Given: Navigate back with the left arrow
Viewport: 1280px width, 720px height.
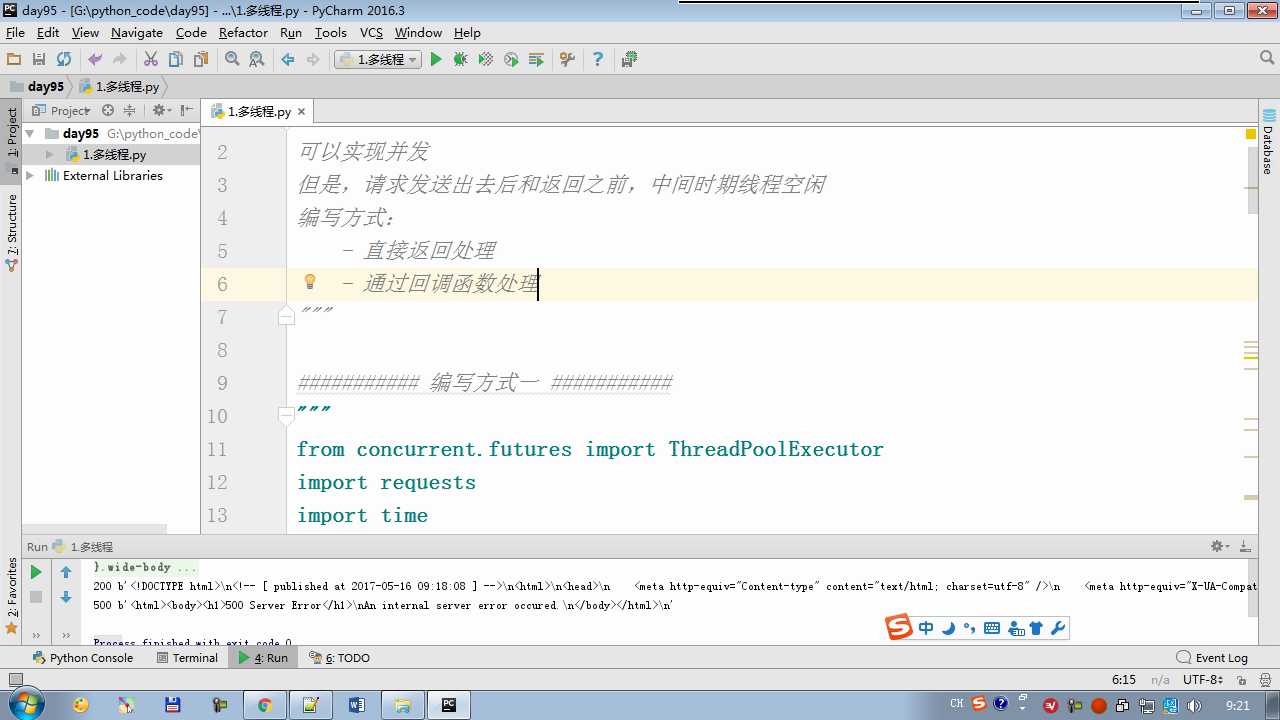Looking at the screenshot, I should point(288,60).
